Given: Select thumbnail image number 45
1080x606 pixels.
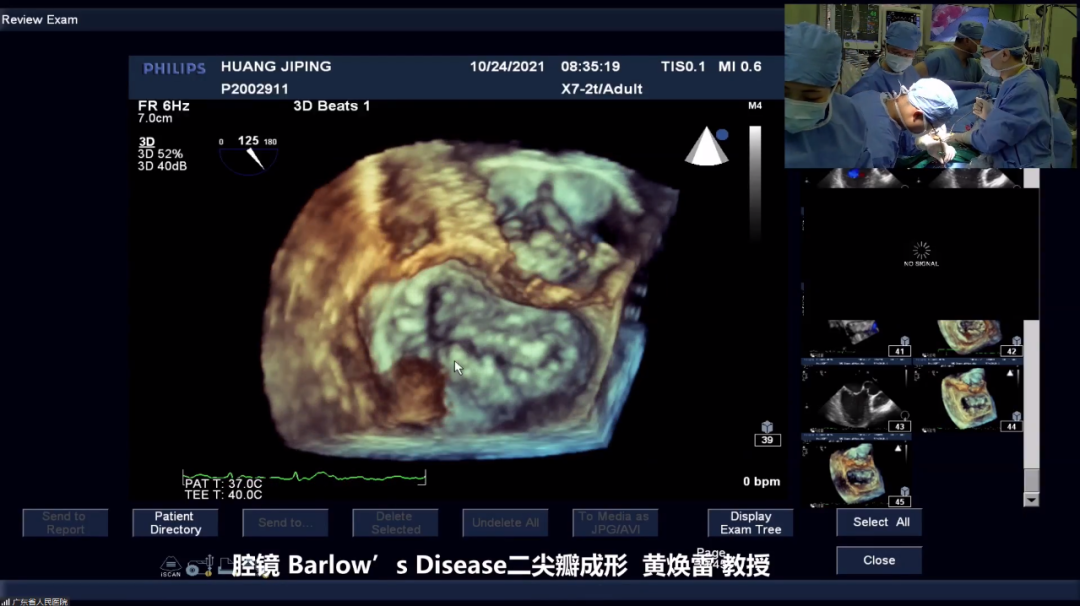Looking at the screenshot, I should (855, 473).
